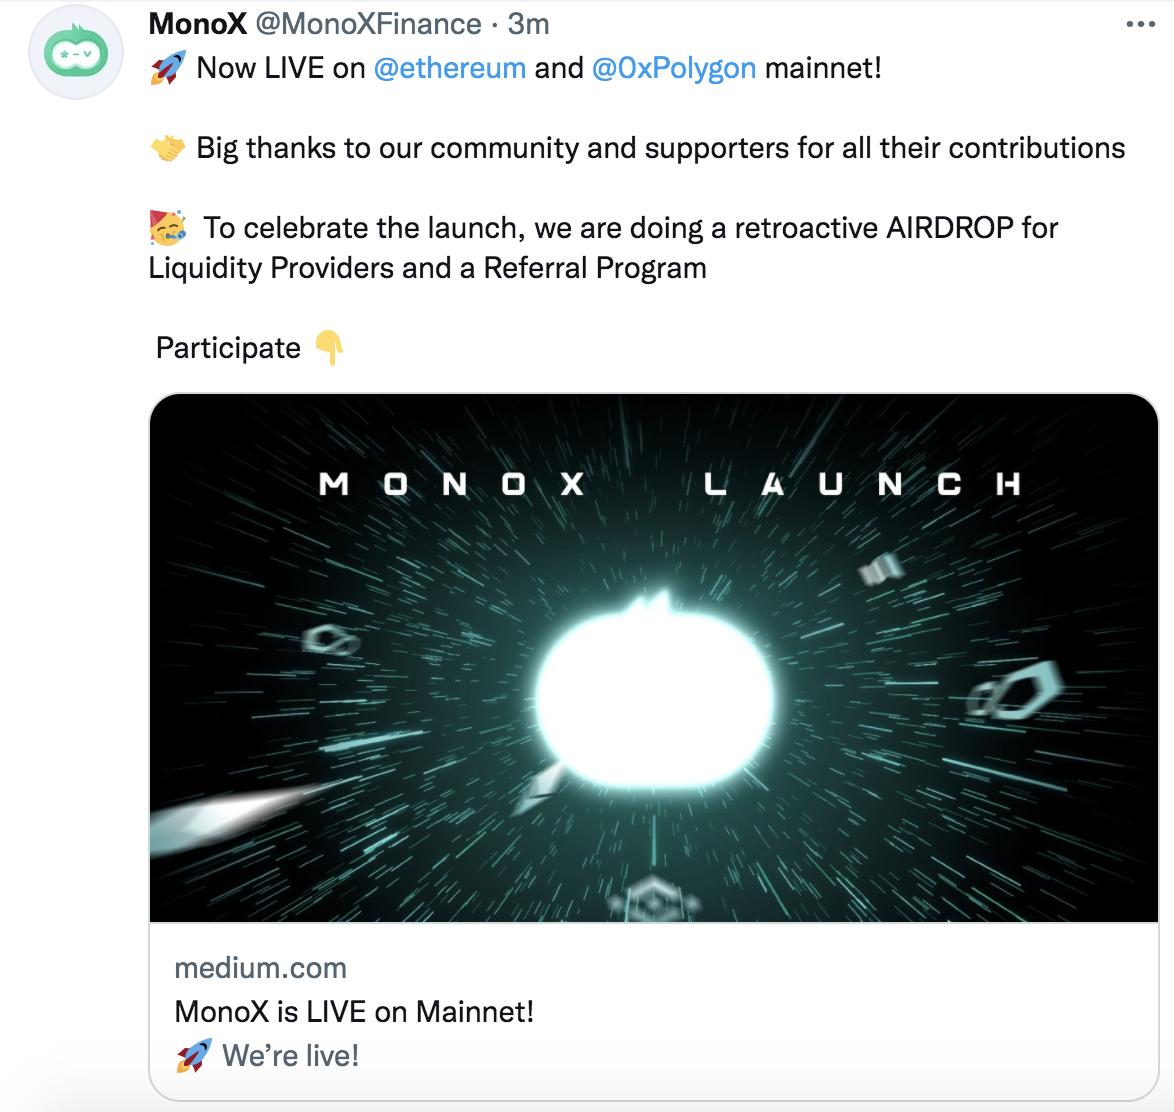
Task: Open the MonoX is LIVE on Mainnet! article
Action: click(354, 1012)
